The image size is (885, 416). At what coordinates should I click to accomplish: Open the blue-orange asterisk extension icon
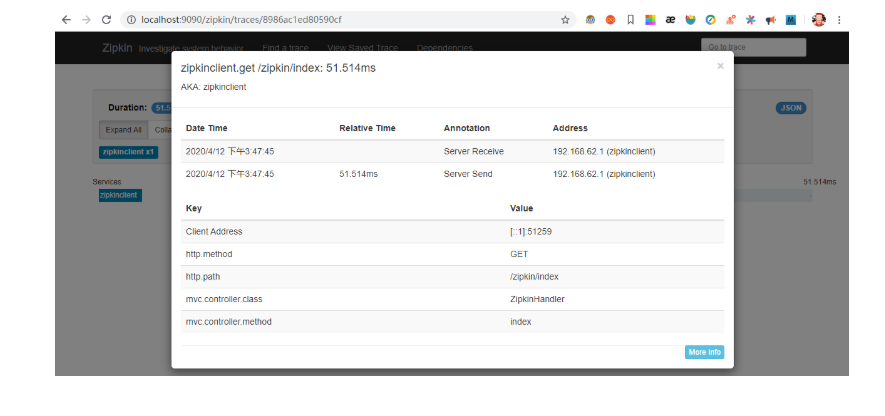pos(750,20)
